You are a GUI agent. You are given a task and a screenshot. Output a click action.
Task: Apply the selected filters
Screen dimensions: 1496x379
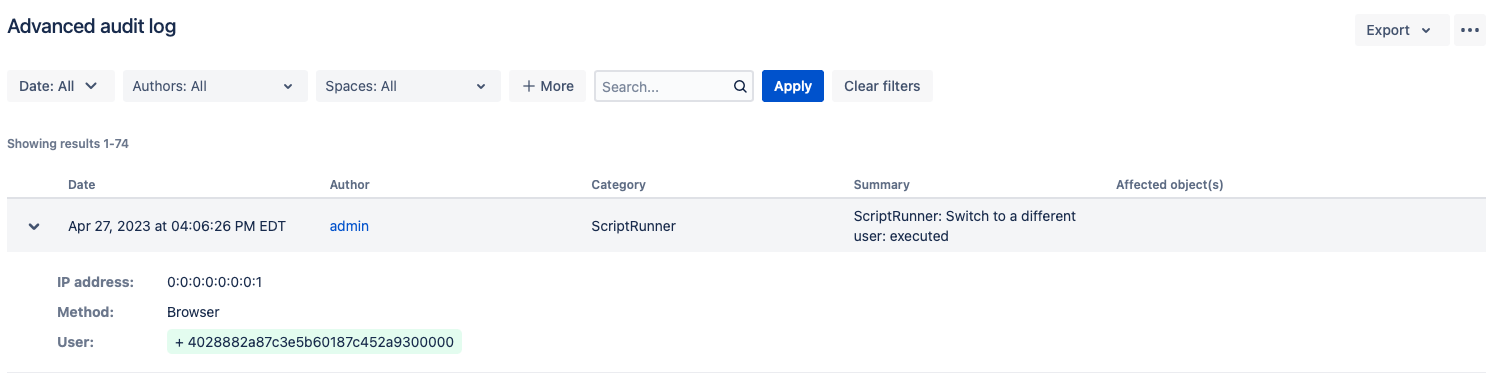pyautogui.click(x=793, y=86)
